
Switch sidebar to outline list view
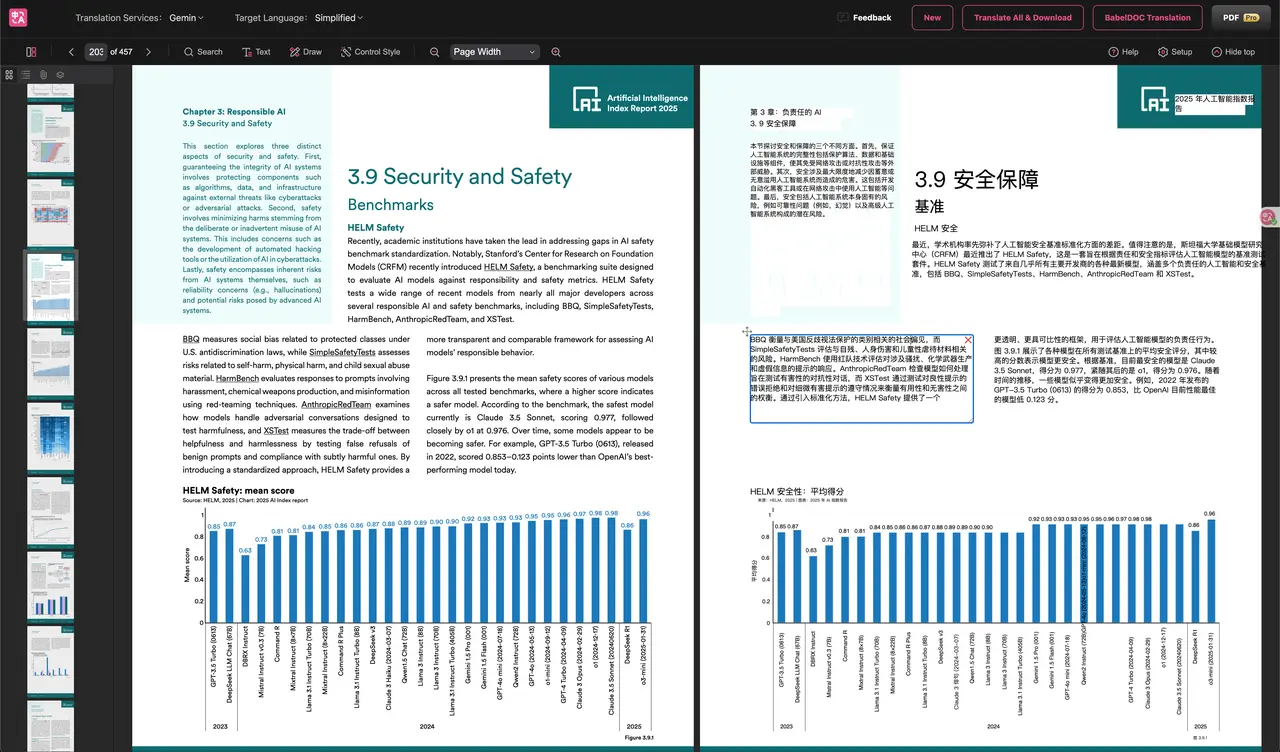click(x=26, y=74)
